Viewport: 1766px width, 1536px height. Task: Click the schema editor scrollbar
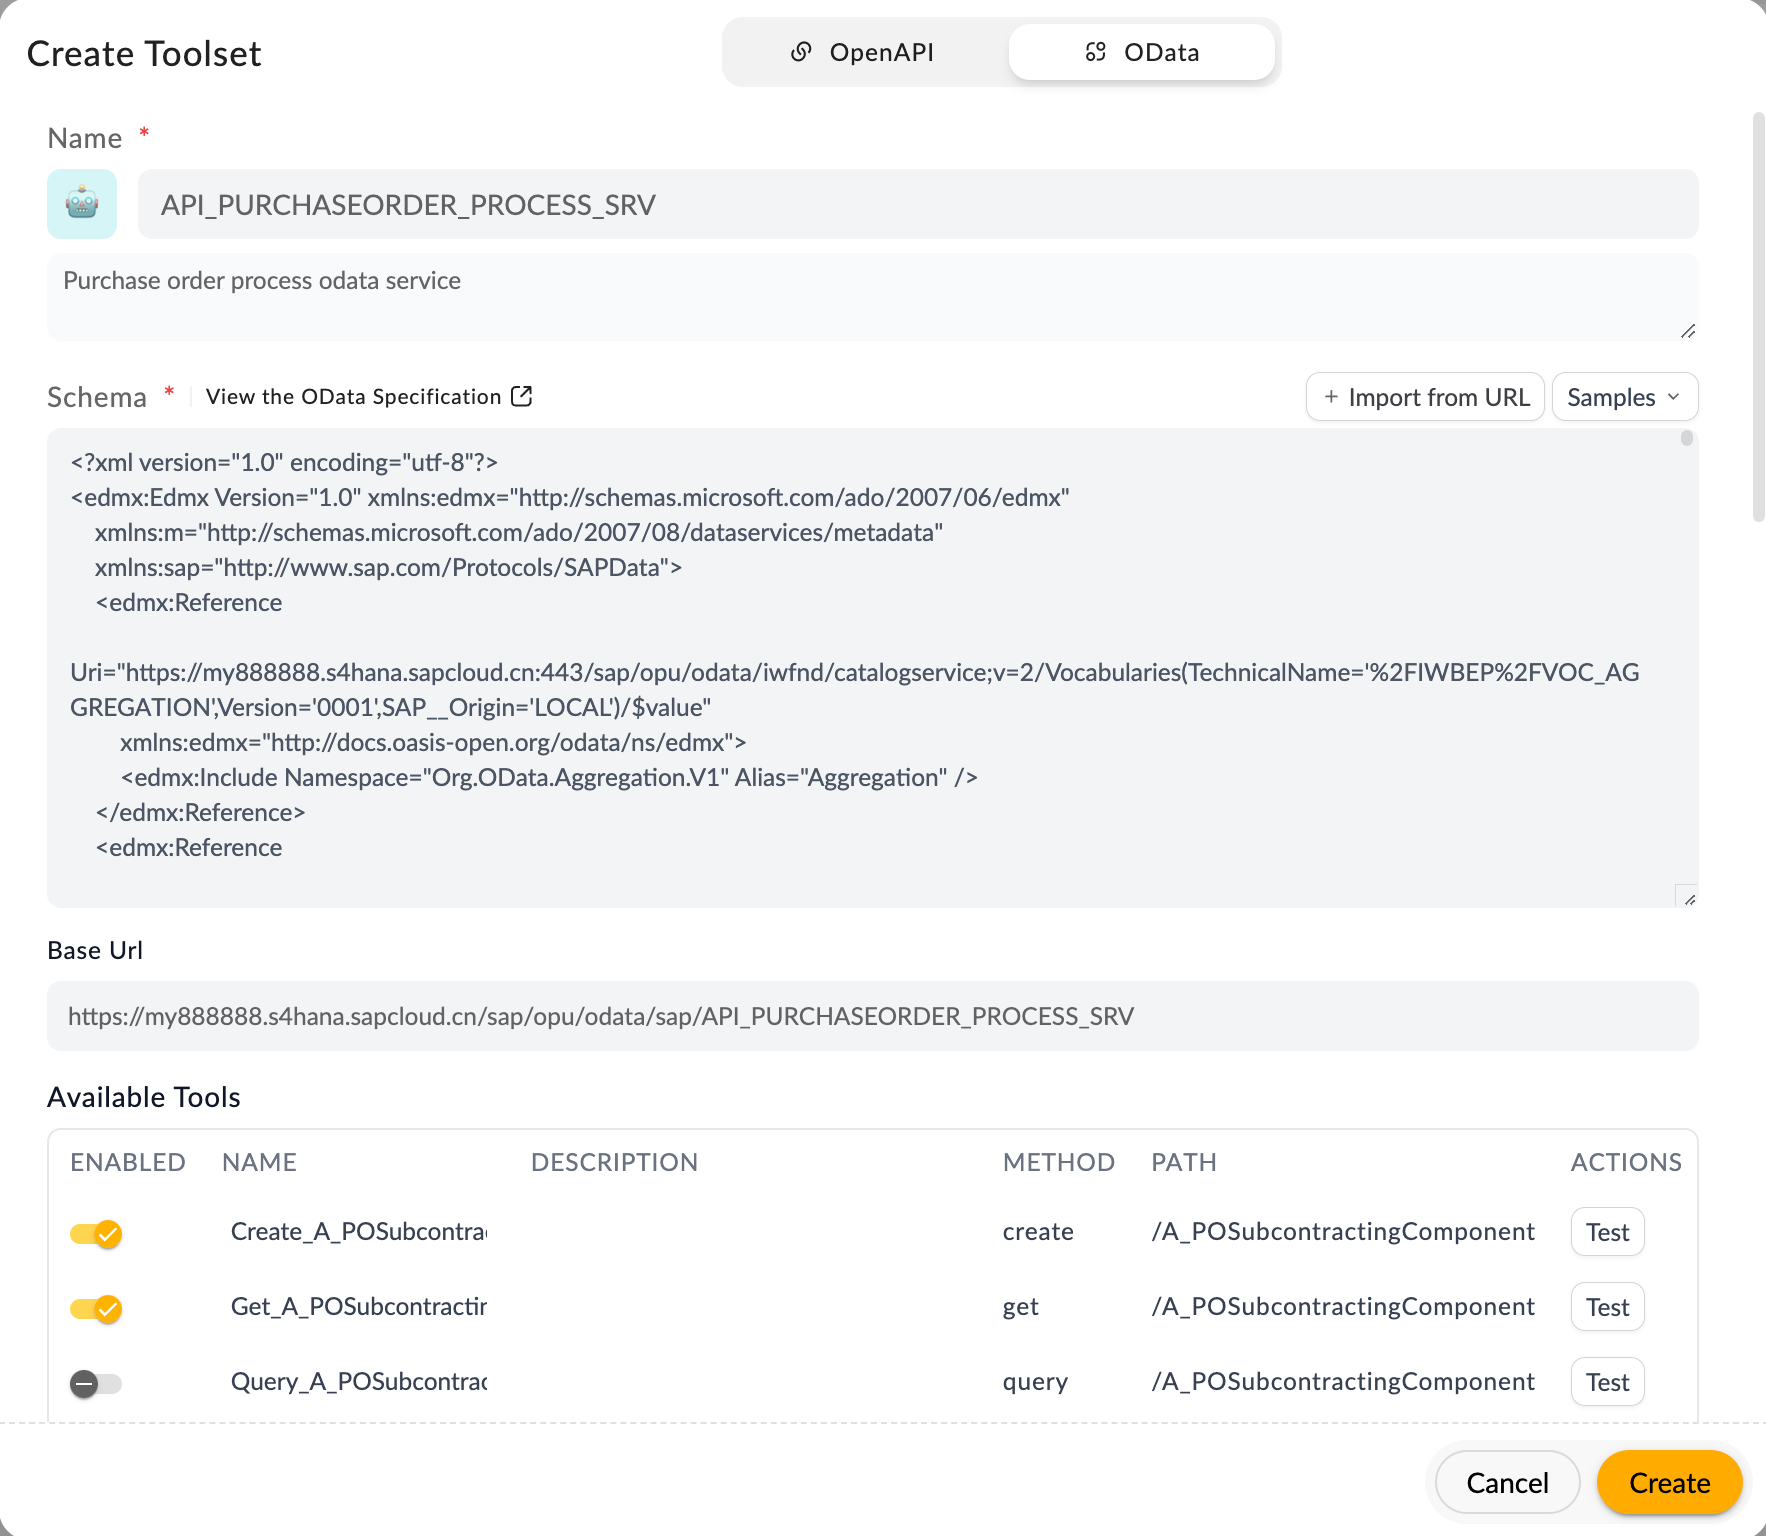1687,438
